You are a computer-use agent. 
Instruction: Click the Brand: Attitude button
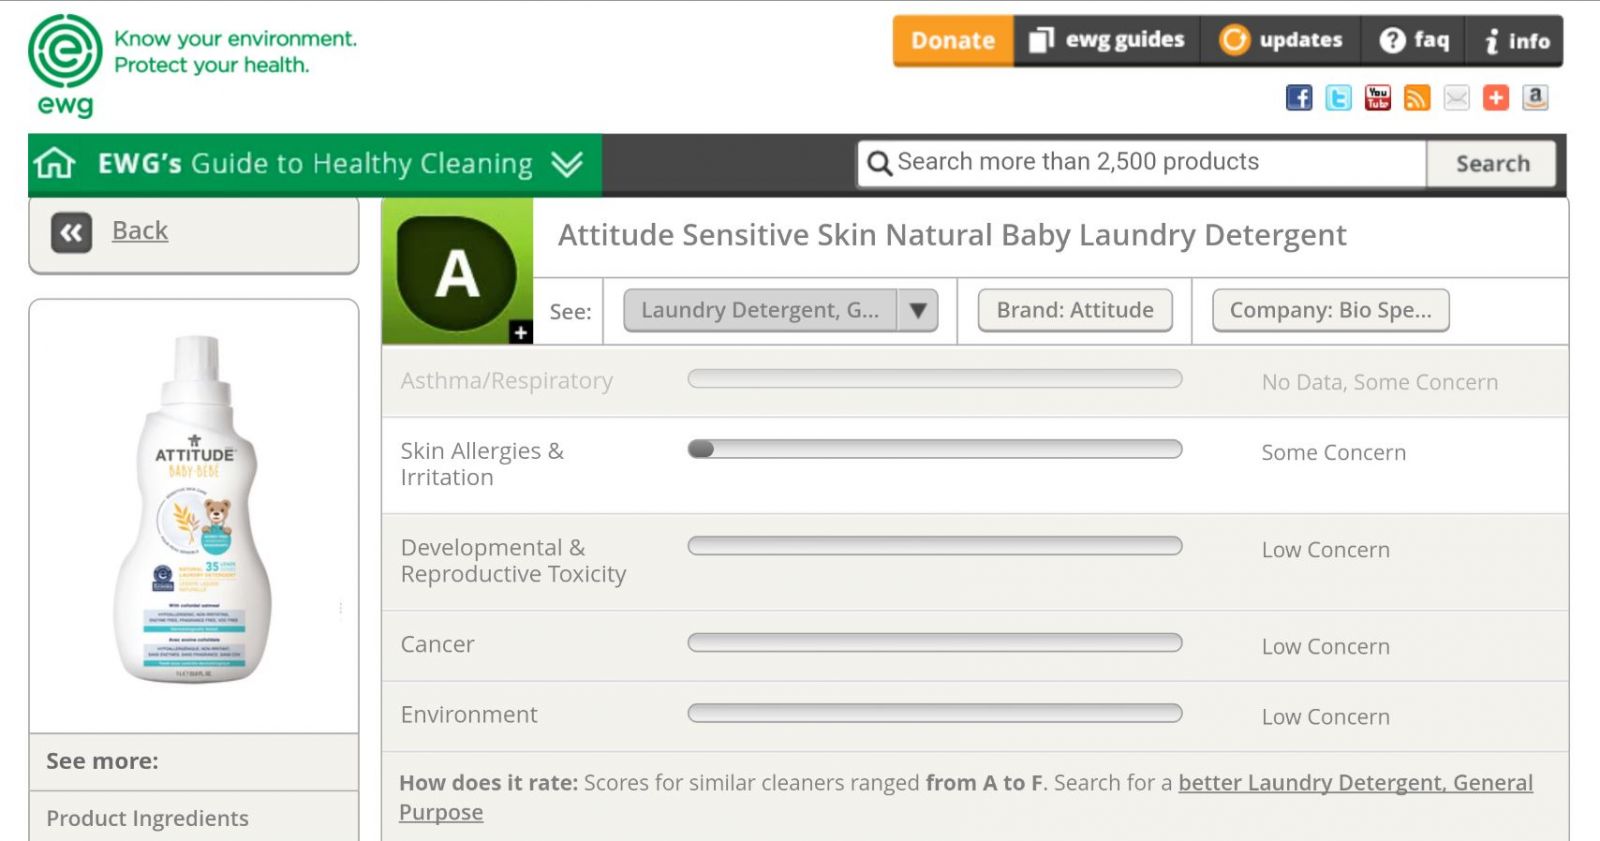(x=1075, y=310)
